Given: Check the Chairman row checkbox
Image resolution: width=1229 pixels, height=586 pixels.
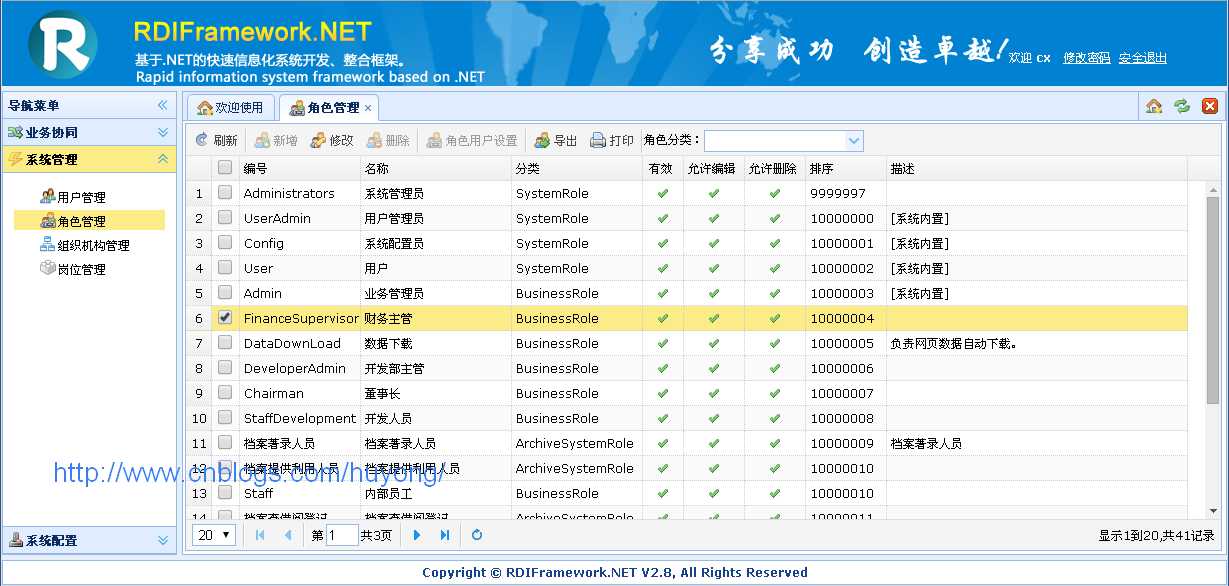Looking at the screenshot, I should pyautogui.click(x=225, y=393).
